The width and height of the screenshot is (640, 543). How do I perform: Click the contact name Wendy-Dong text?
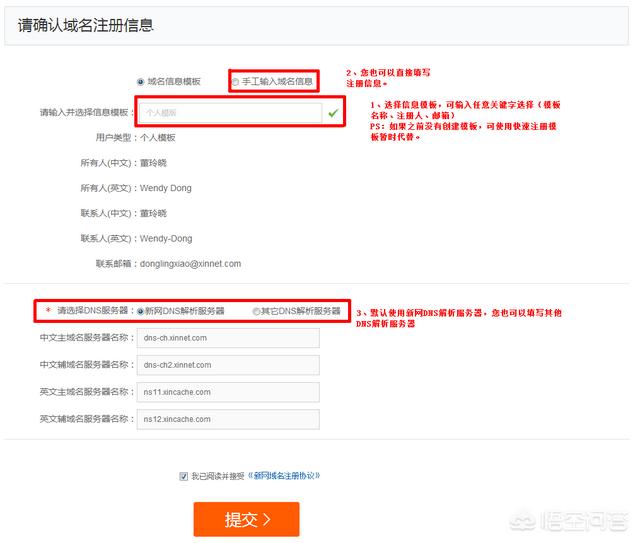(x=166, y=238)
